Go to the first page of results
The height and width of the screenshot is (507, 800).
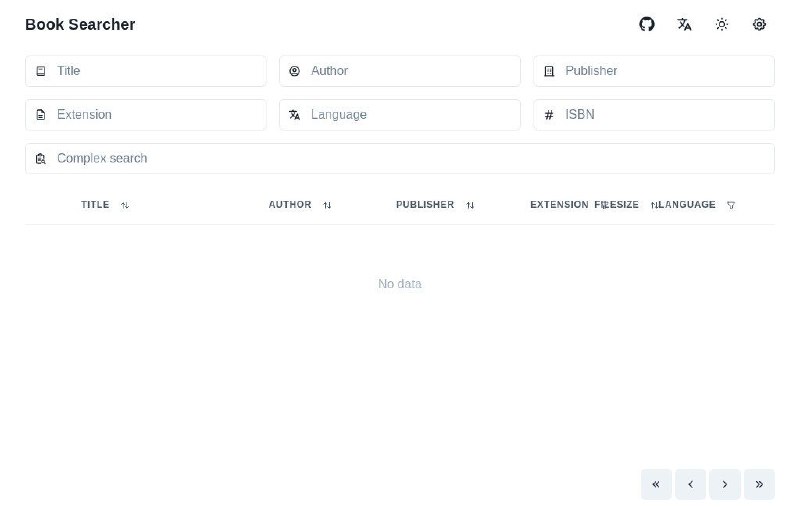(x=656, y=484)
